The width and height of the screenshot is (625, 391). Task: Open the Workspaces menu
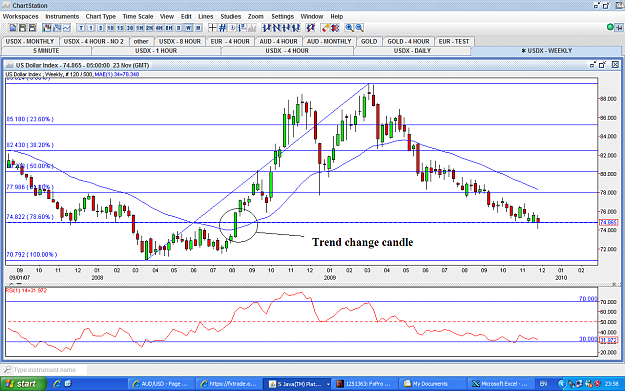pyautogui.click(x=20, y=16)
